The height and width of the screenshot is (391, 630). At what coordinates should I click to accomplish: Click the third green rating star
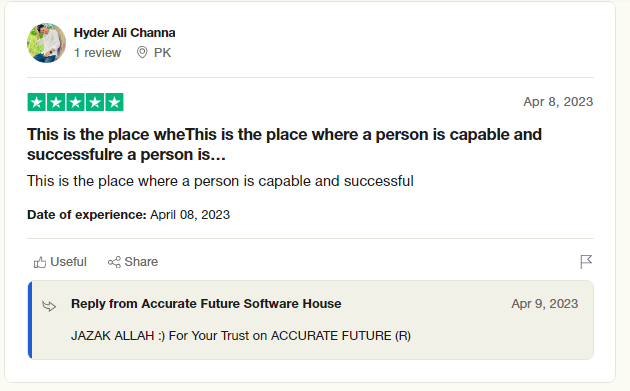pyautogui.click(x=76, y=102)
